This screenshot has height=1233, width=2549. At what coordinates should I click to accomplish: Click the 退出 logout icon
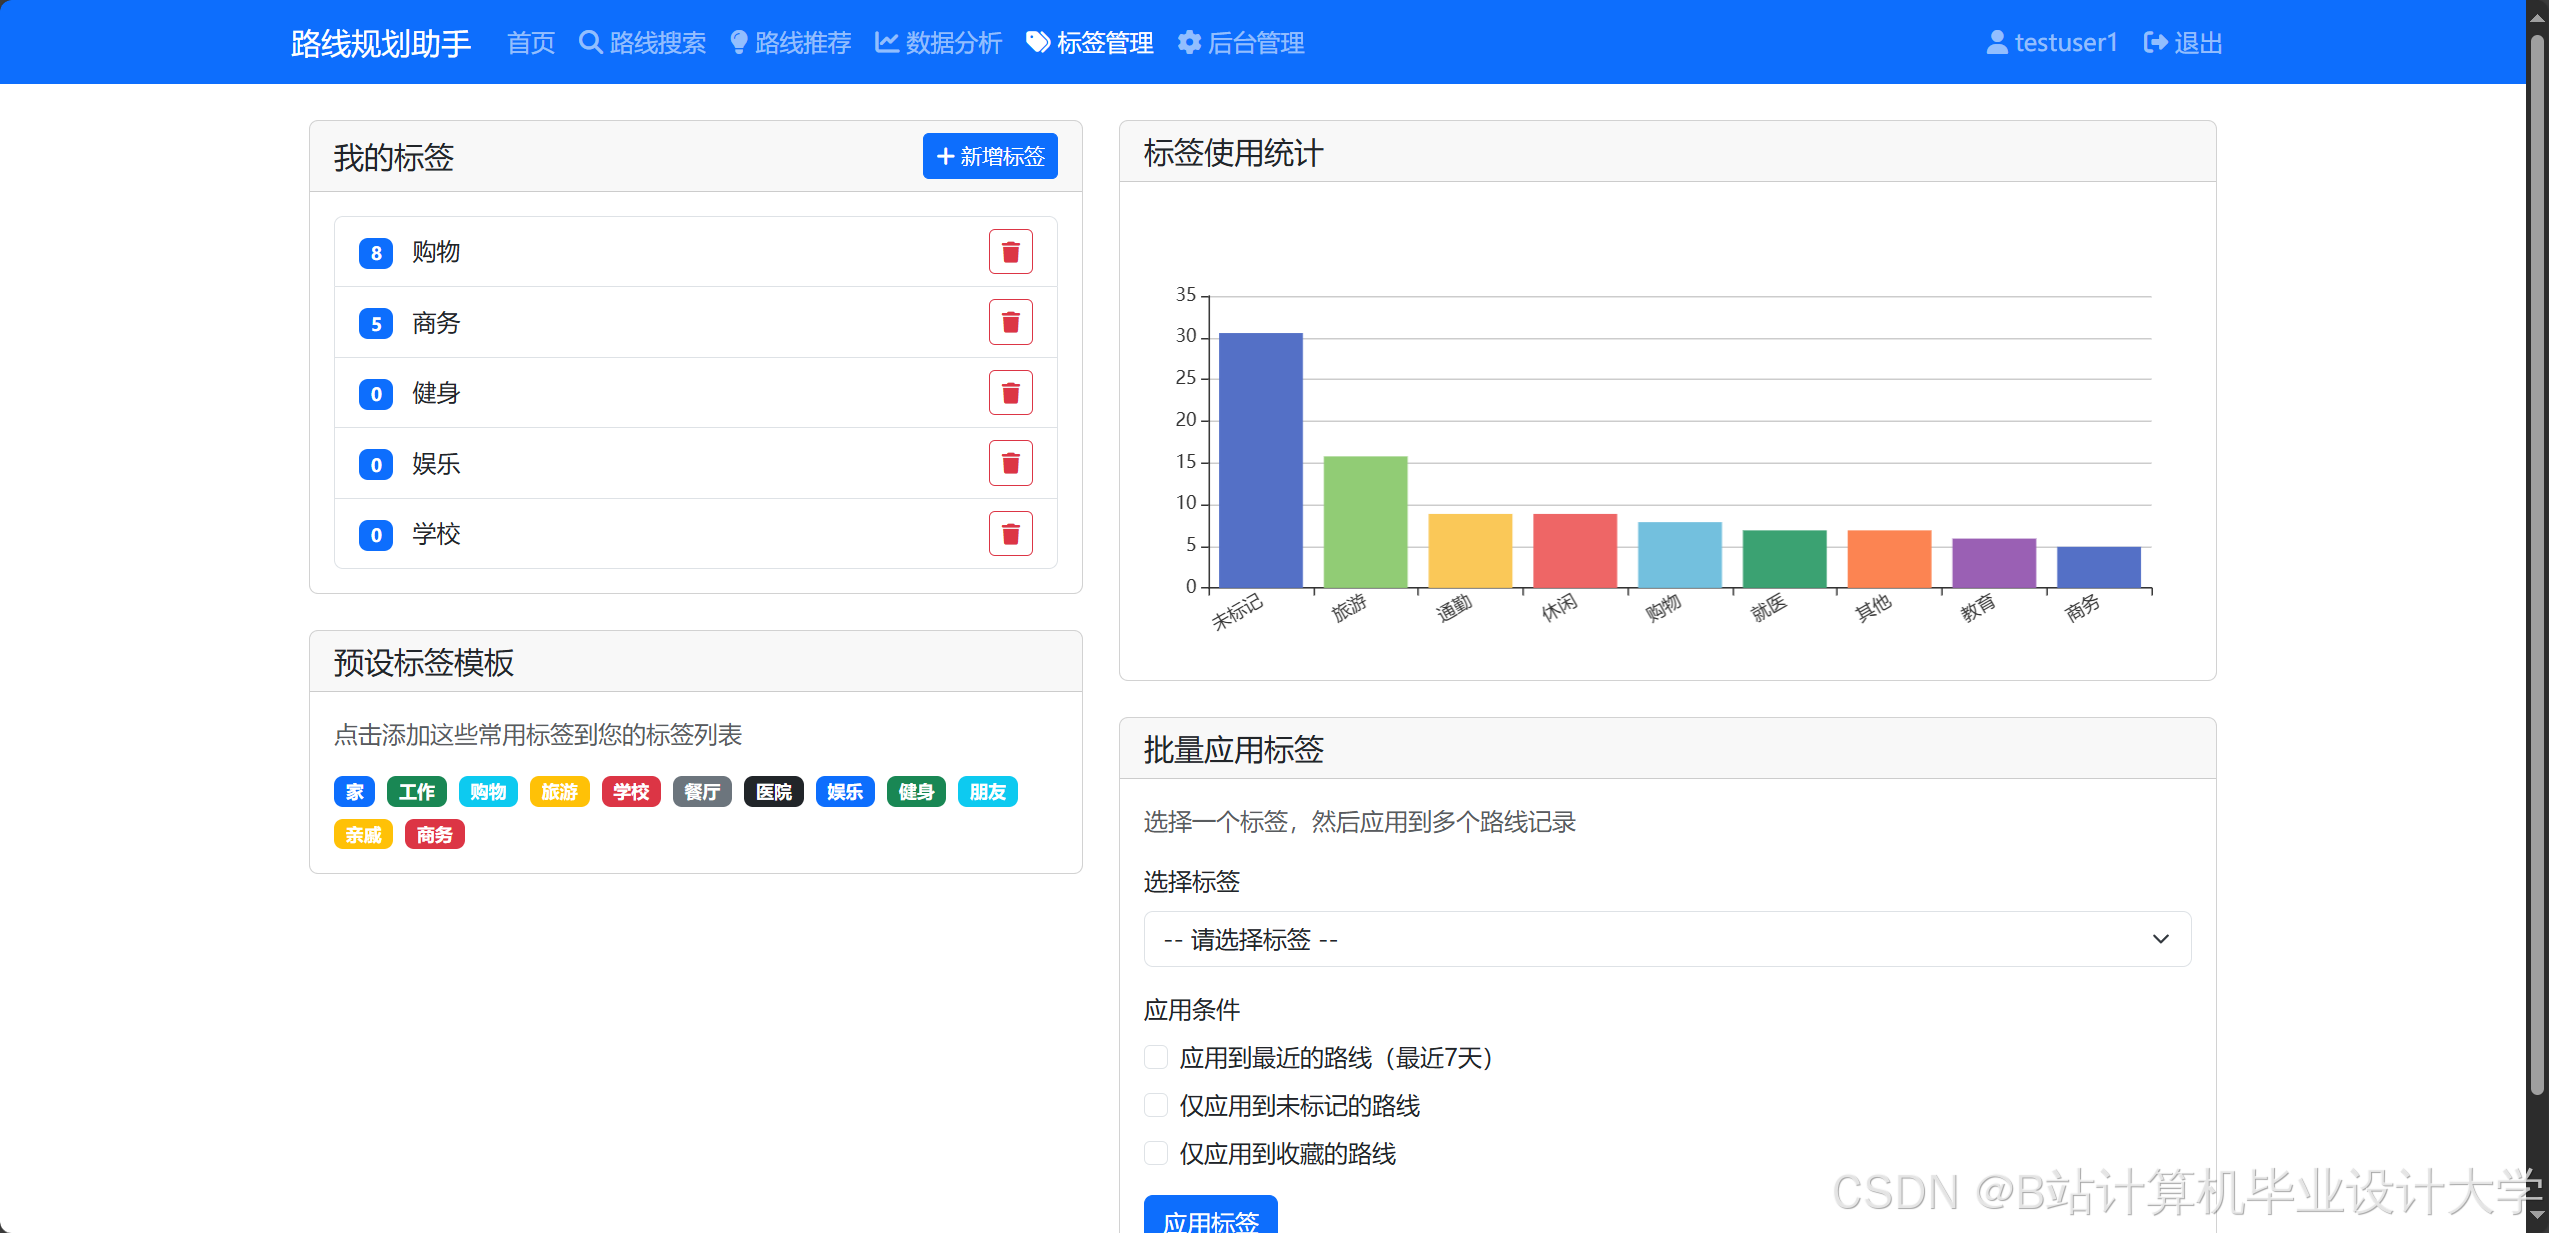point(2157,42)
